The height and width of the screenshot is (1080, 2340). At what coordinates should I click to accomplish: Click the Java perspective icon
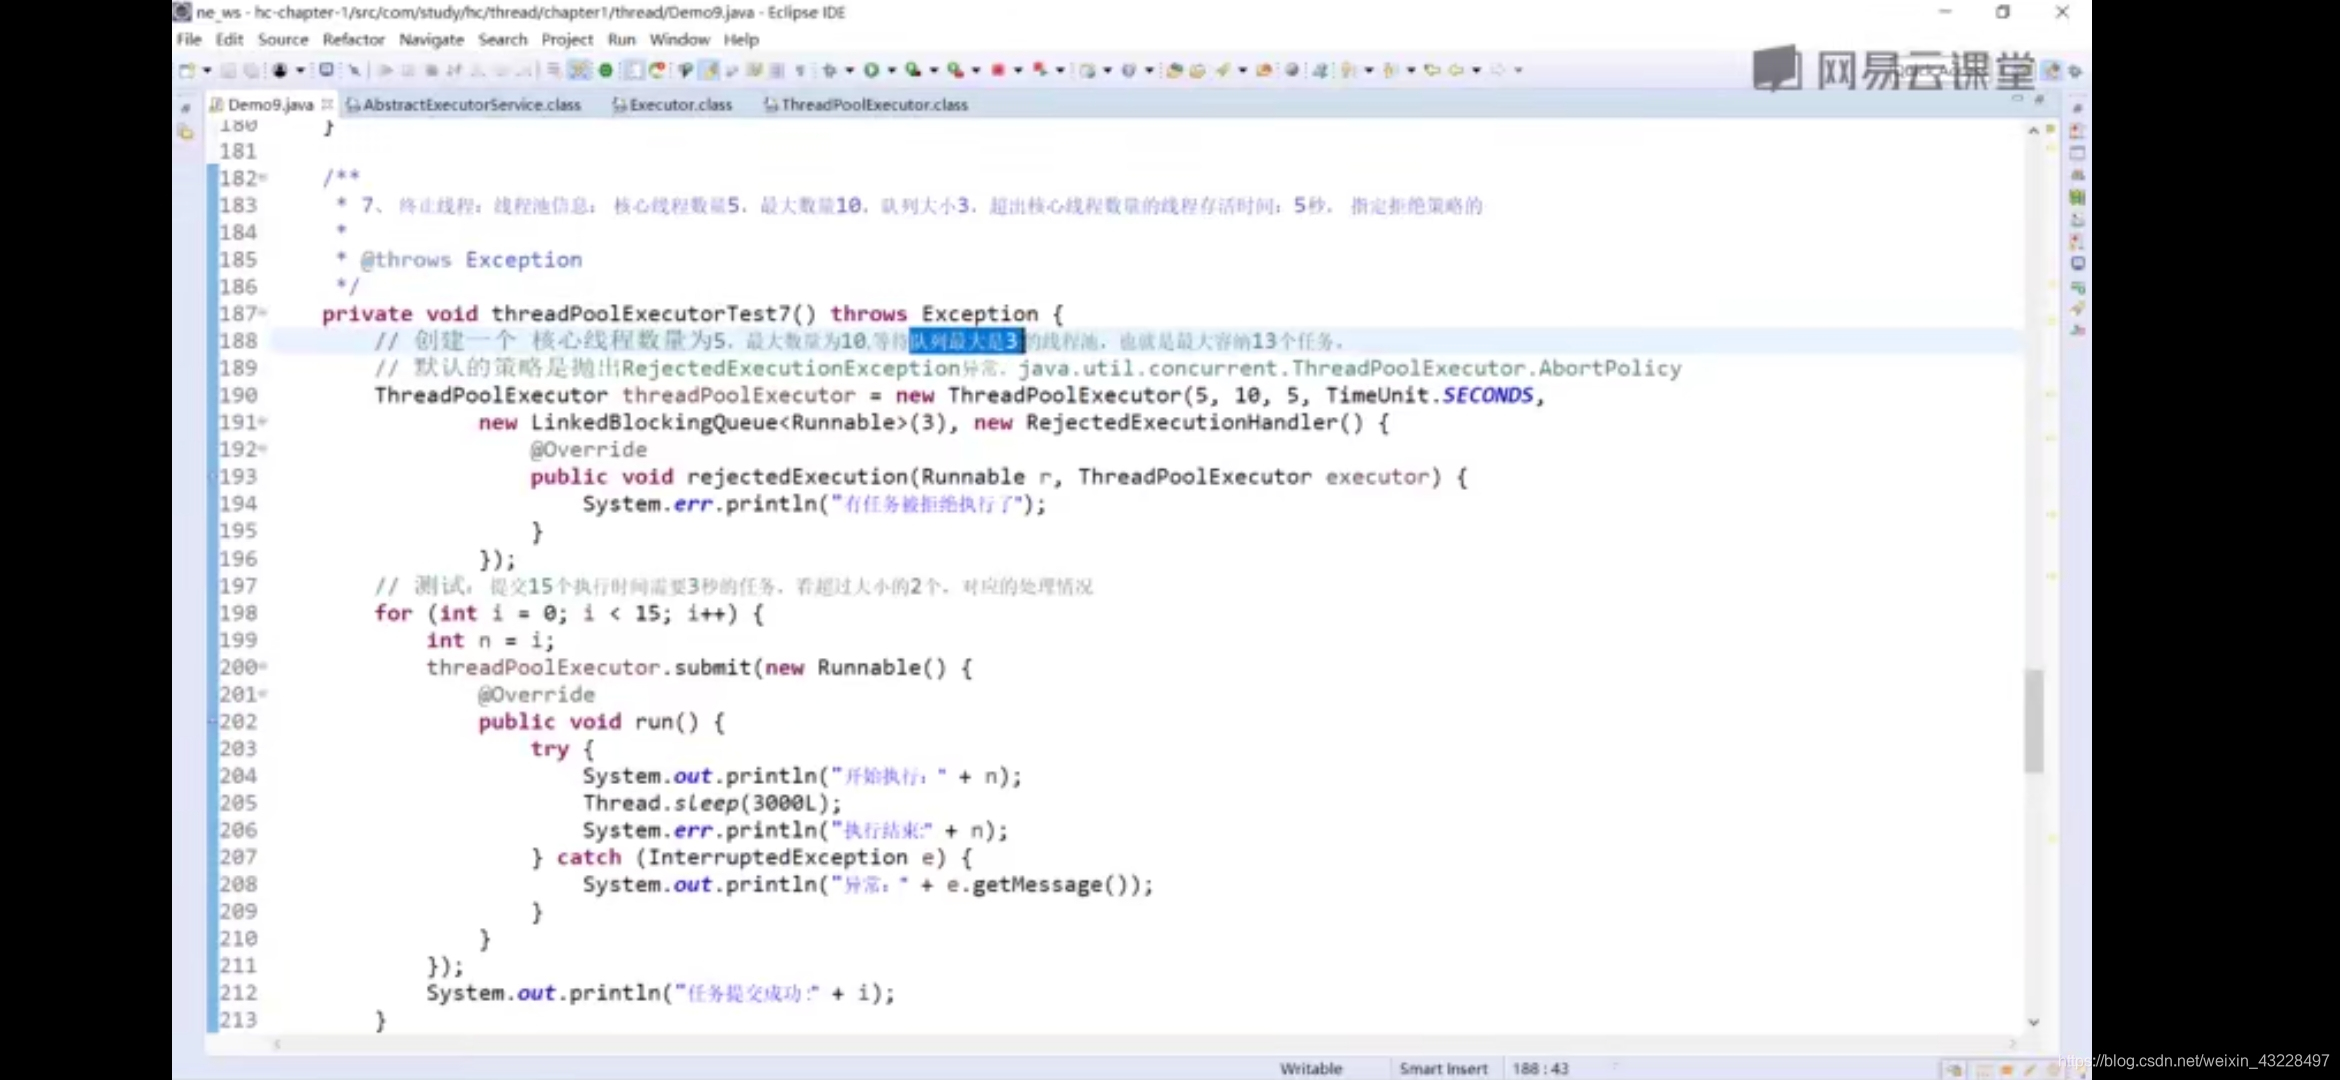point(2052,70)
